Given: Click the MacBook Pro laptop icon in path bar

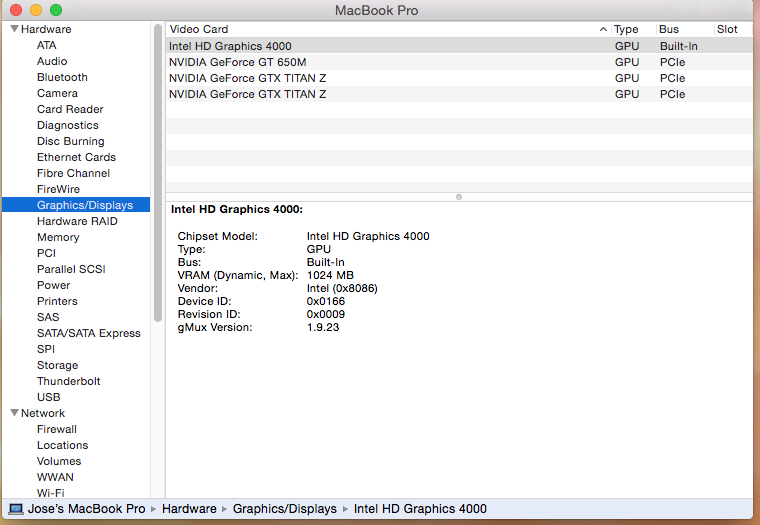Looking at the screenshot, I should pos(16,509).
